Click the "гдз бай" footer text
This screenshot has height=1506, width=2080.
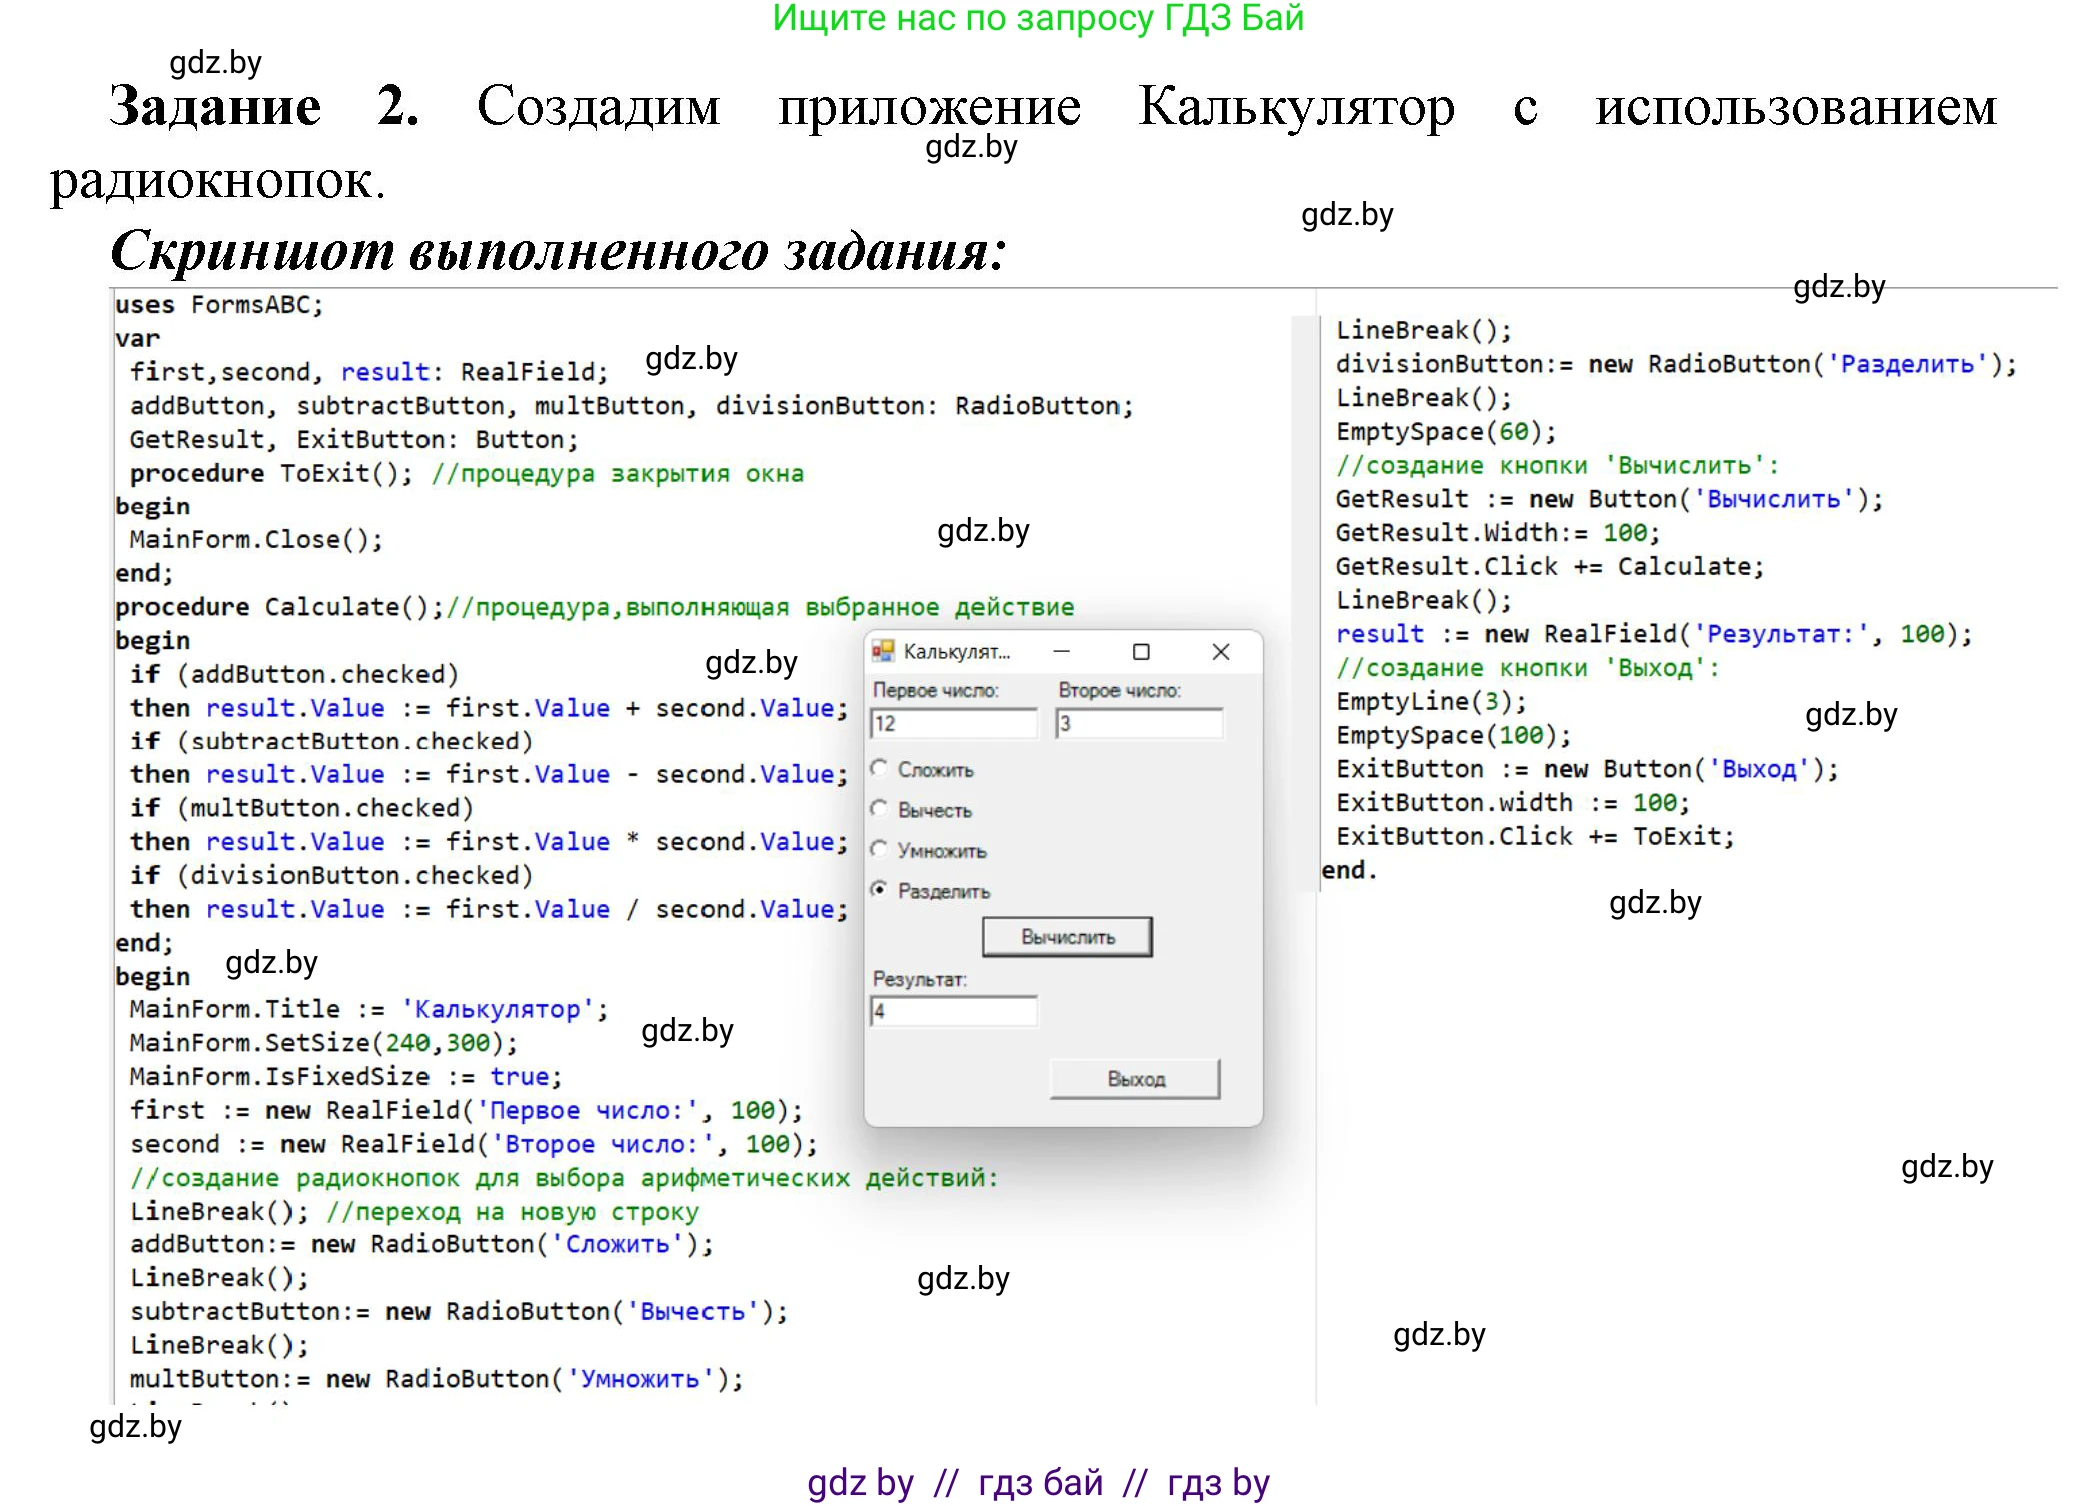[x=1040, y=1483]
